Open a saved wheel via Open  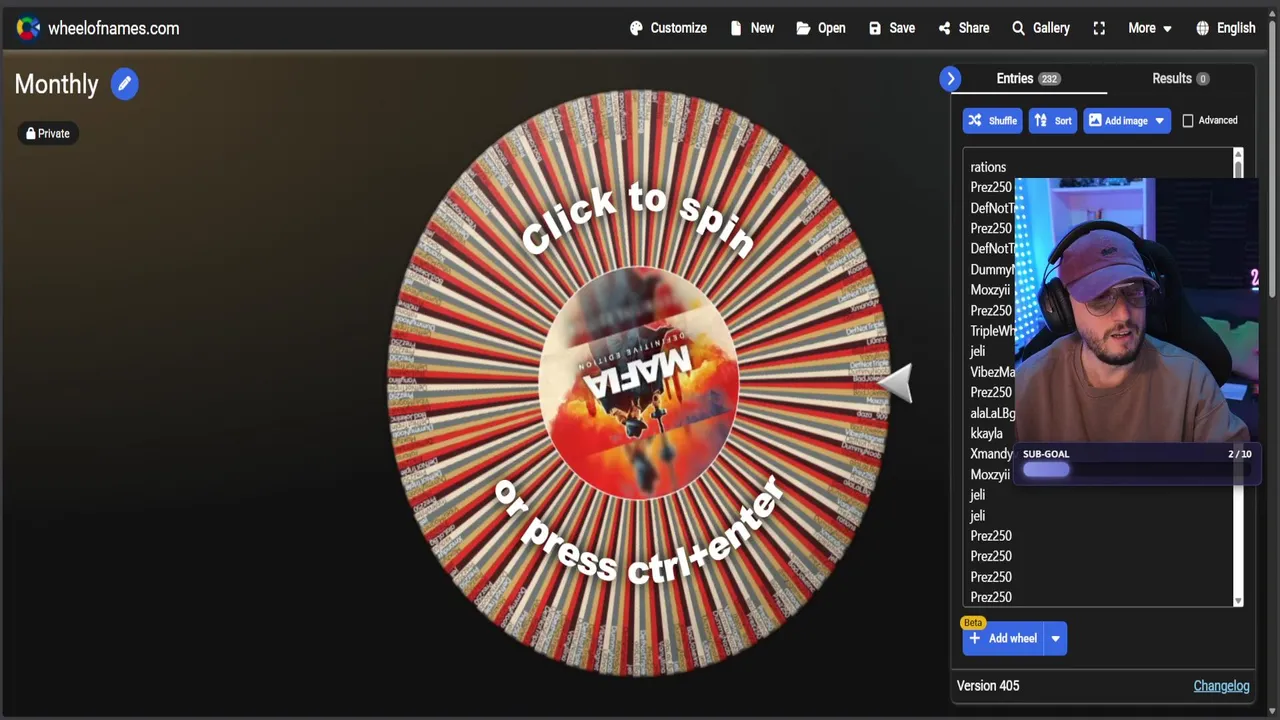coord(821,28)
